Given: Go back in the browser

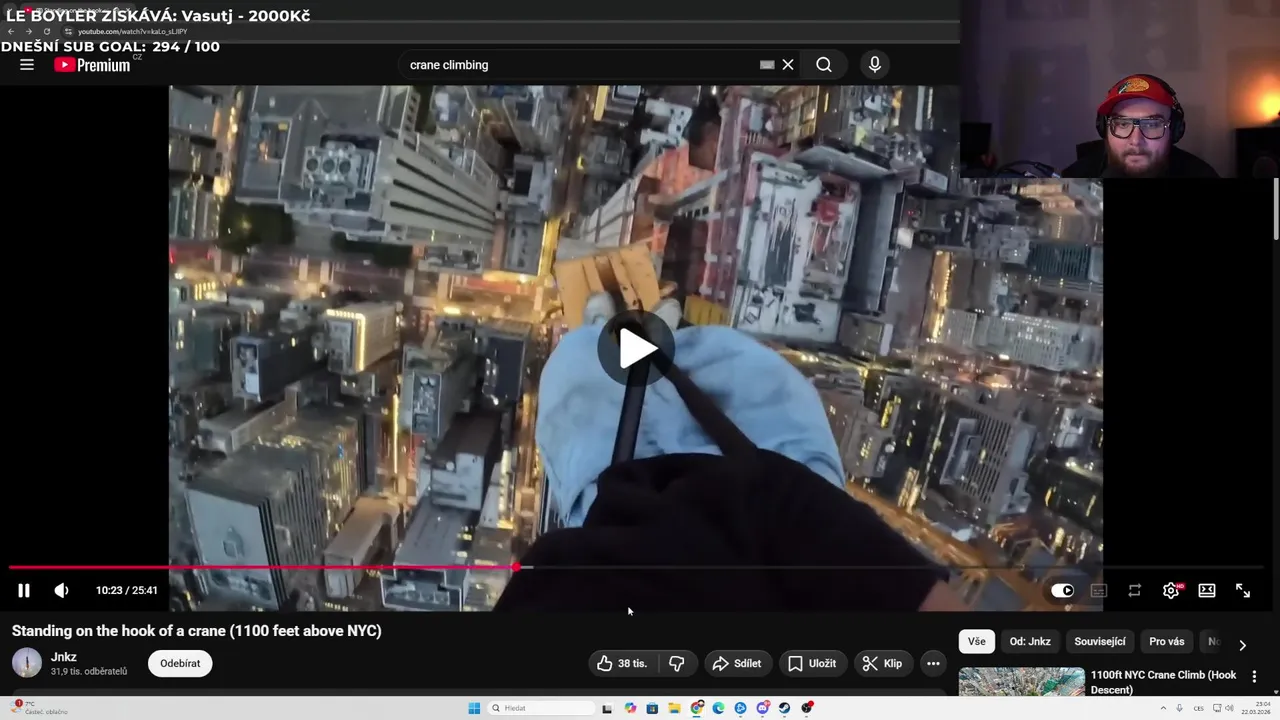Looking at the screenshot, I should coord(11,32).
